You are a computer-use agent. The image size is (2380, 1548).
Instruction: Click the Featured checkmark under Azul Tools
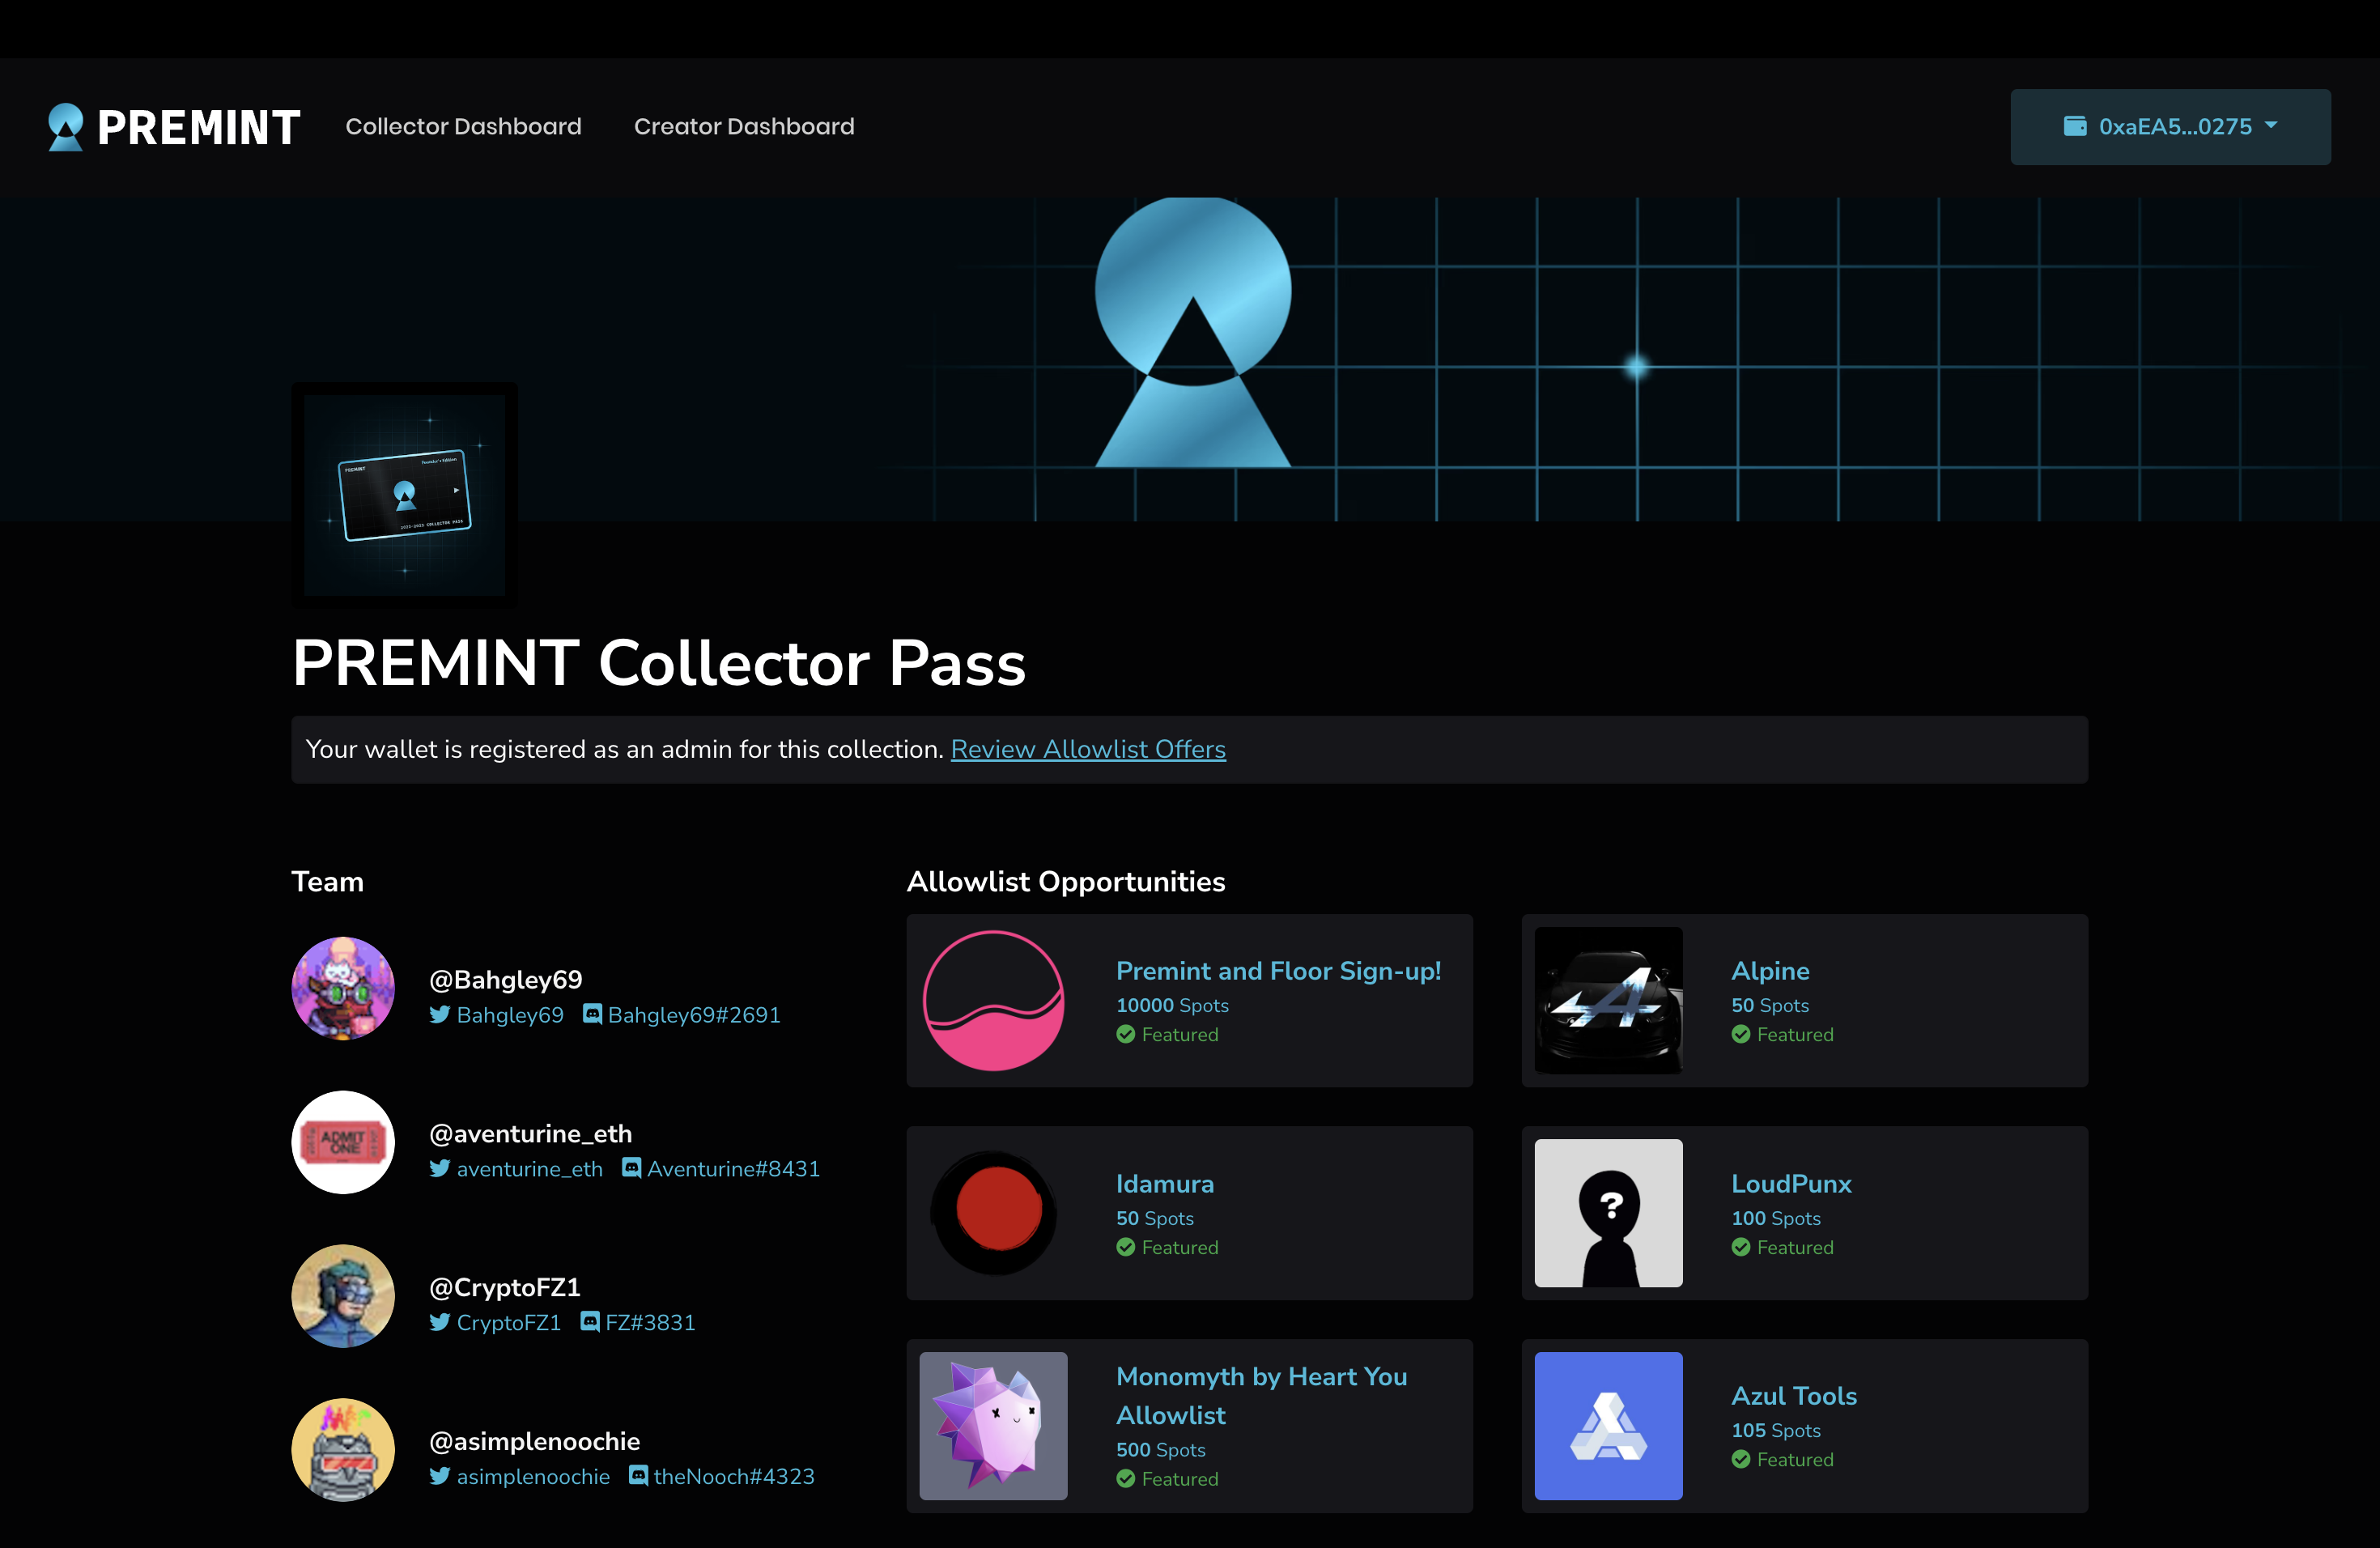point(1741,1460)
